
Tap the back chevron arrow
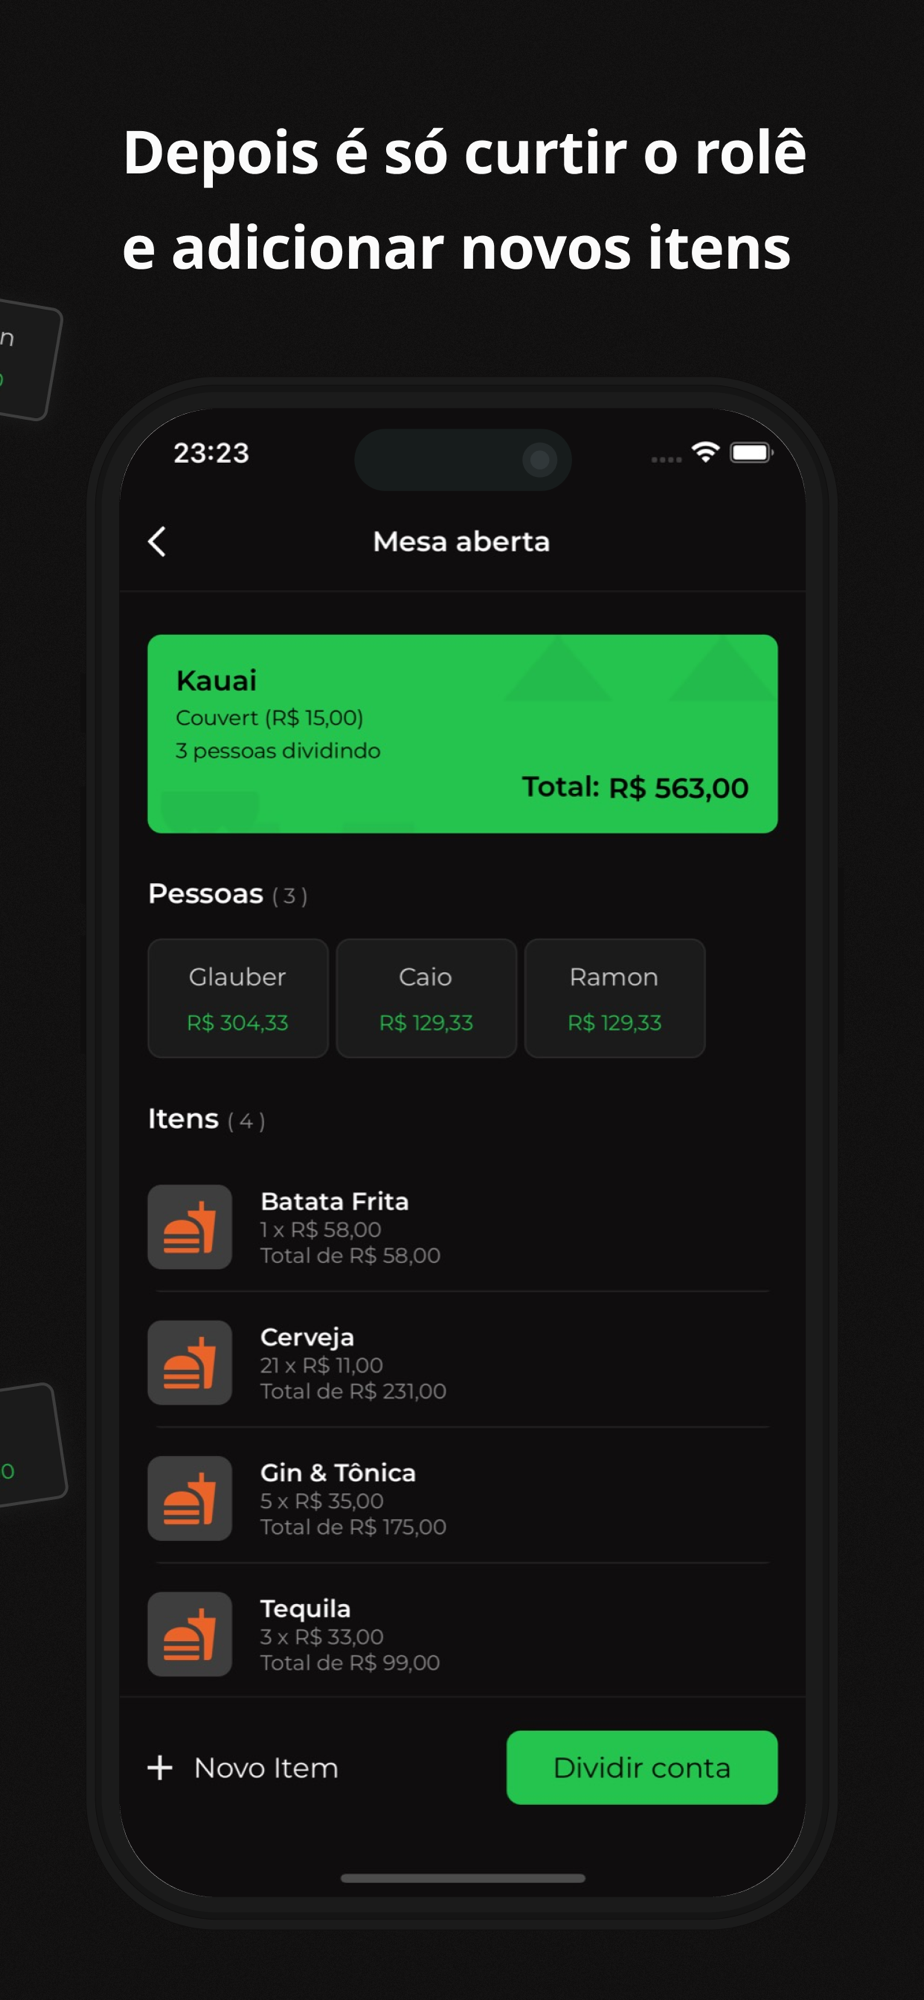(157, 542)
